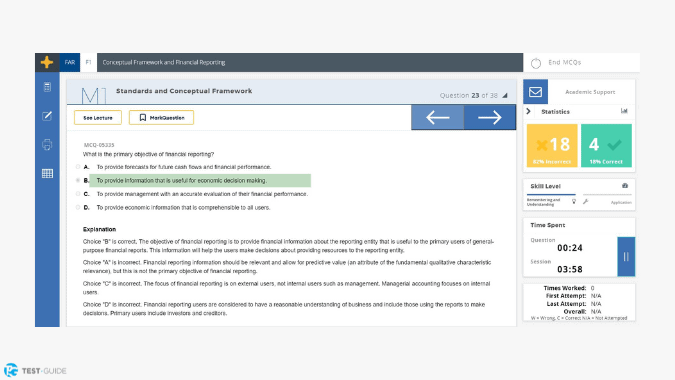
Task: Click the Skill Level camera icon
Action: [625, 186]
